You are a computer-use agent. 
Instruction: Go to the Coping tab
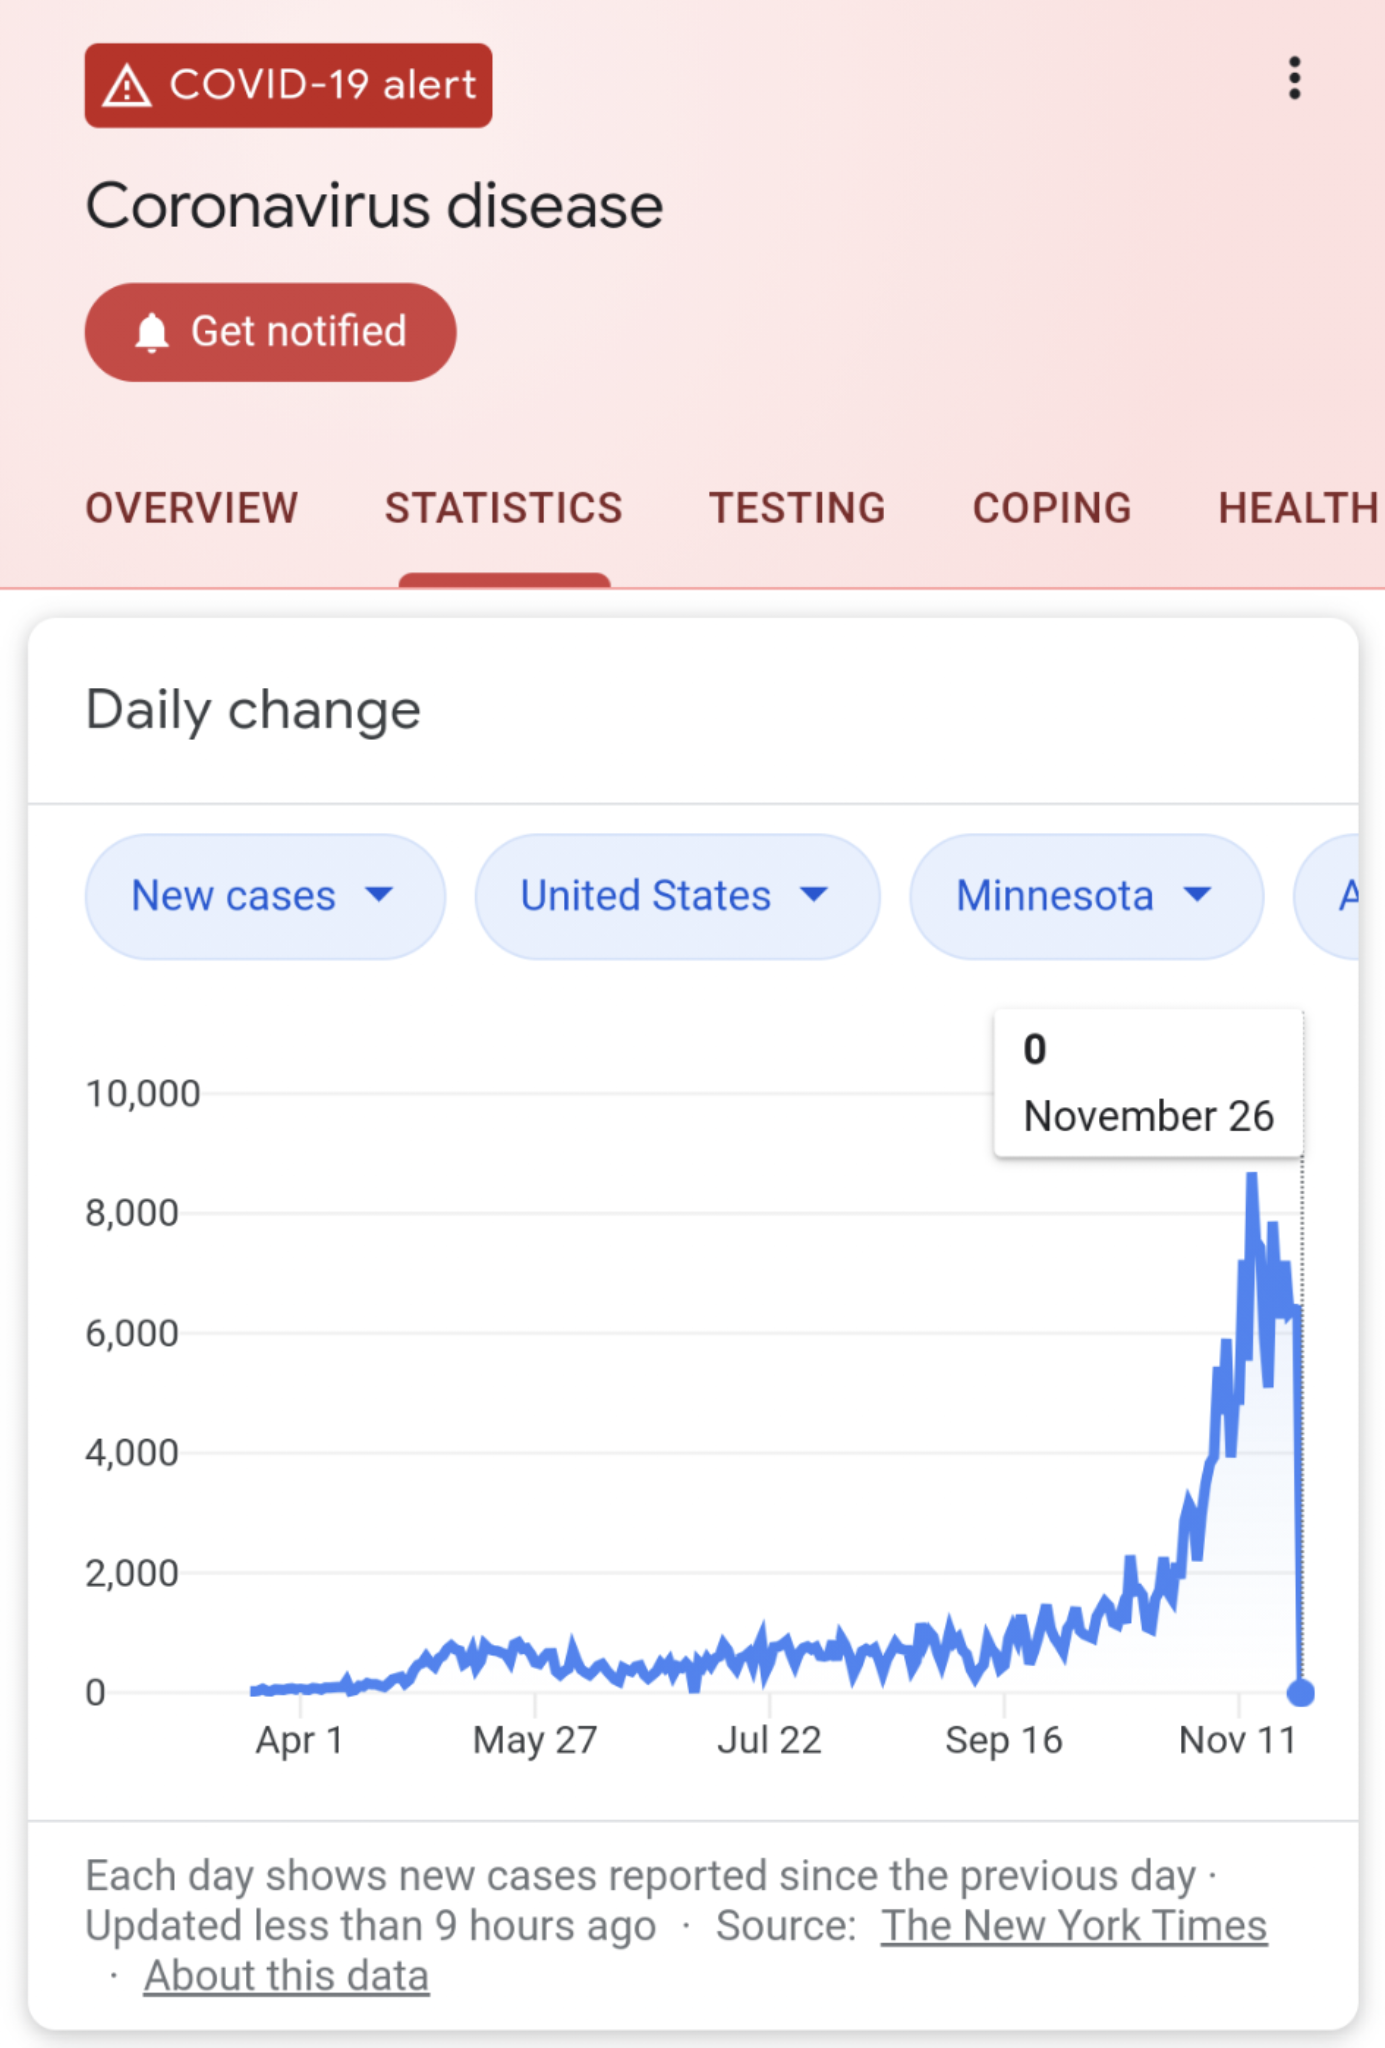click(1052, 508)
